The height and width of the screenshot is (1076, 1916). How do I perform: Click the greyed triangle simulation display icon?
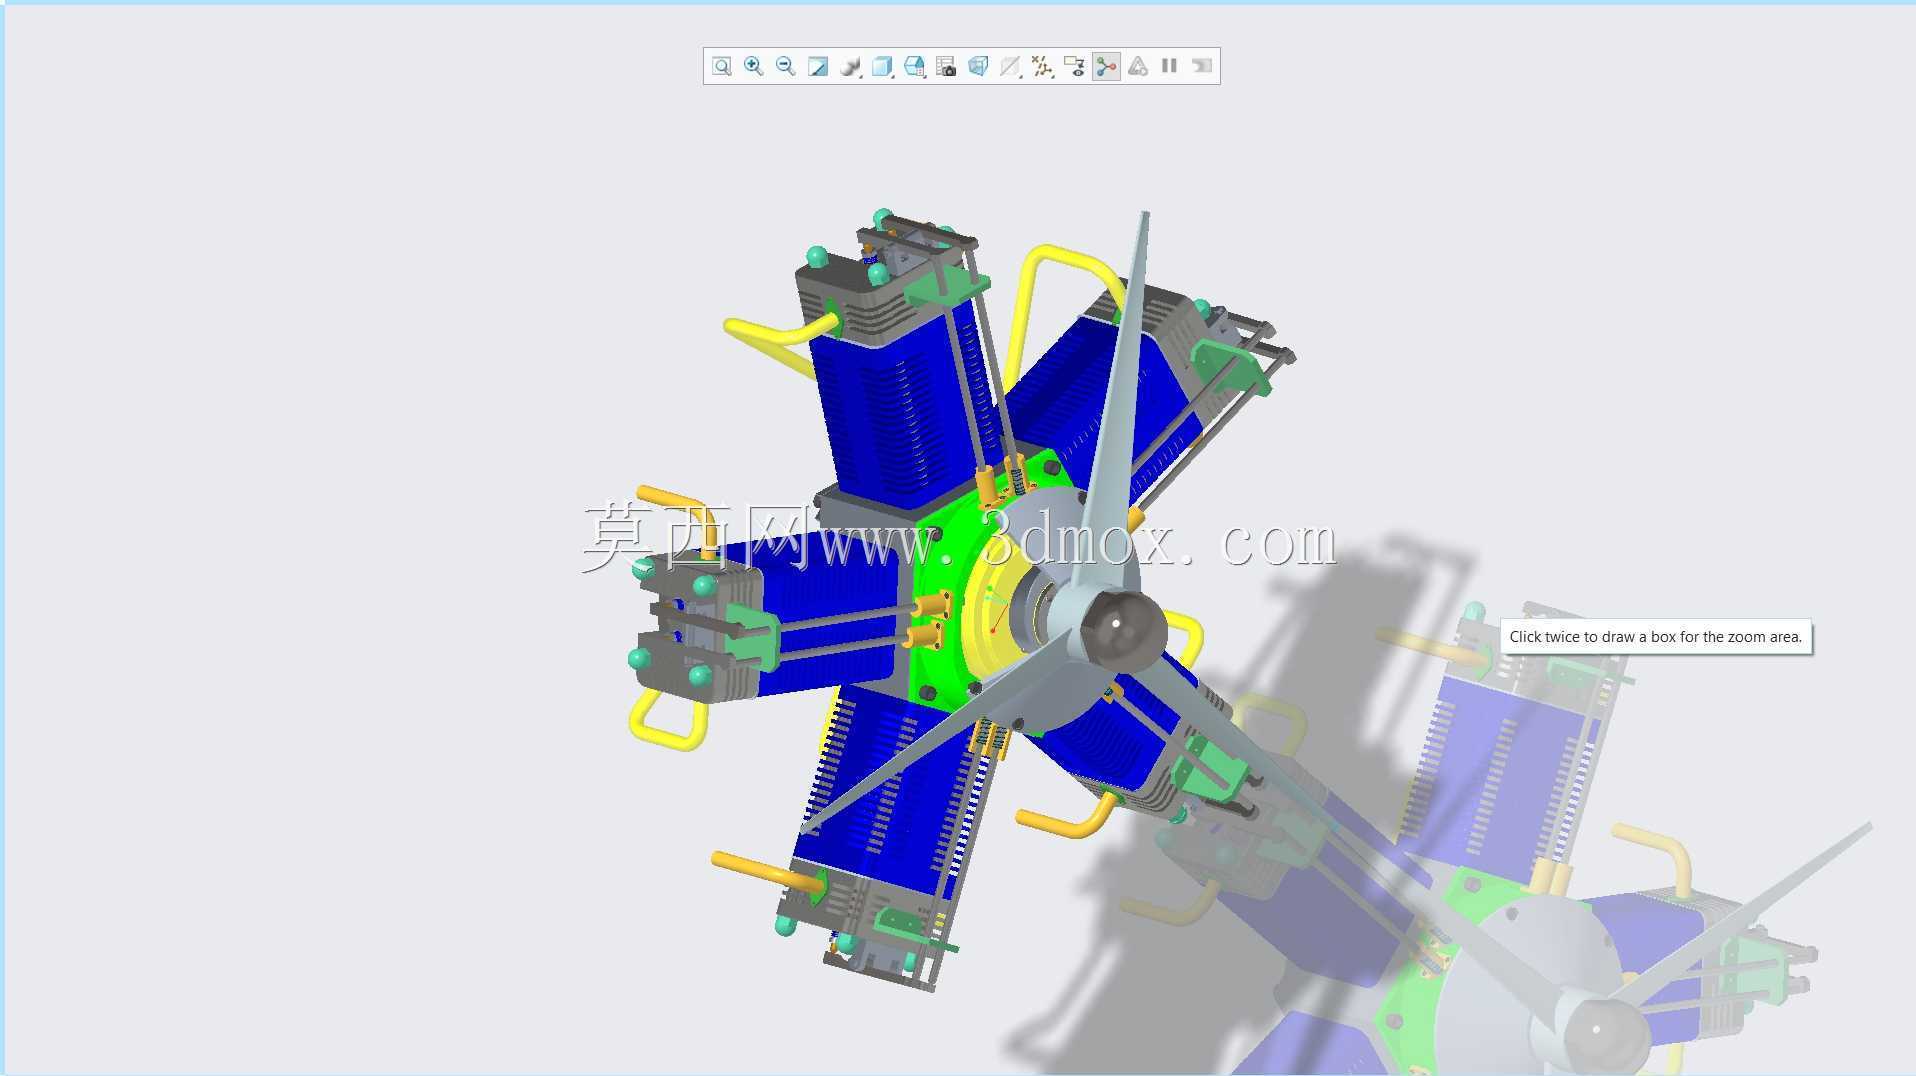click(1138, 66)
